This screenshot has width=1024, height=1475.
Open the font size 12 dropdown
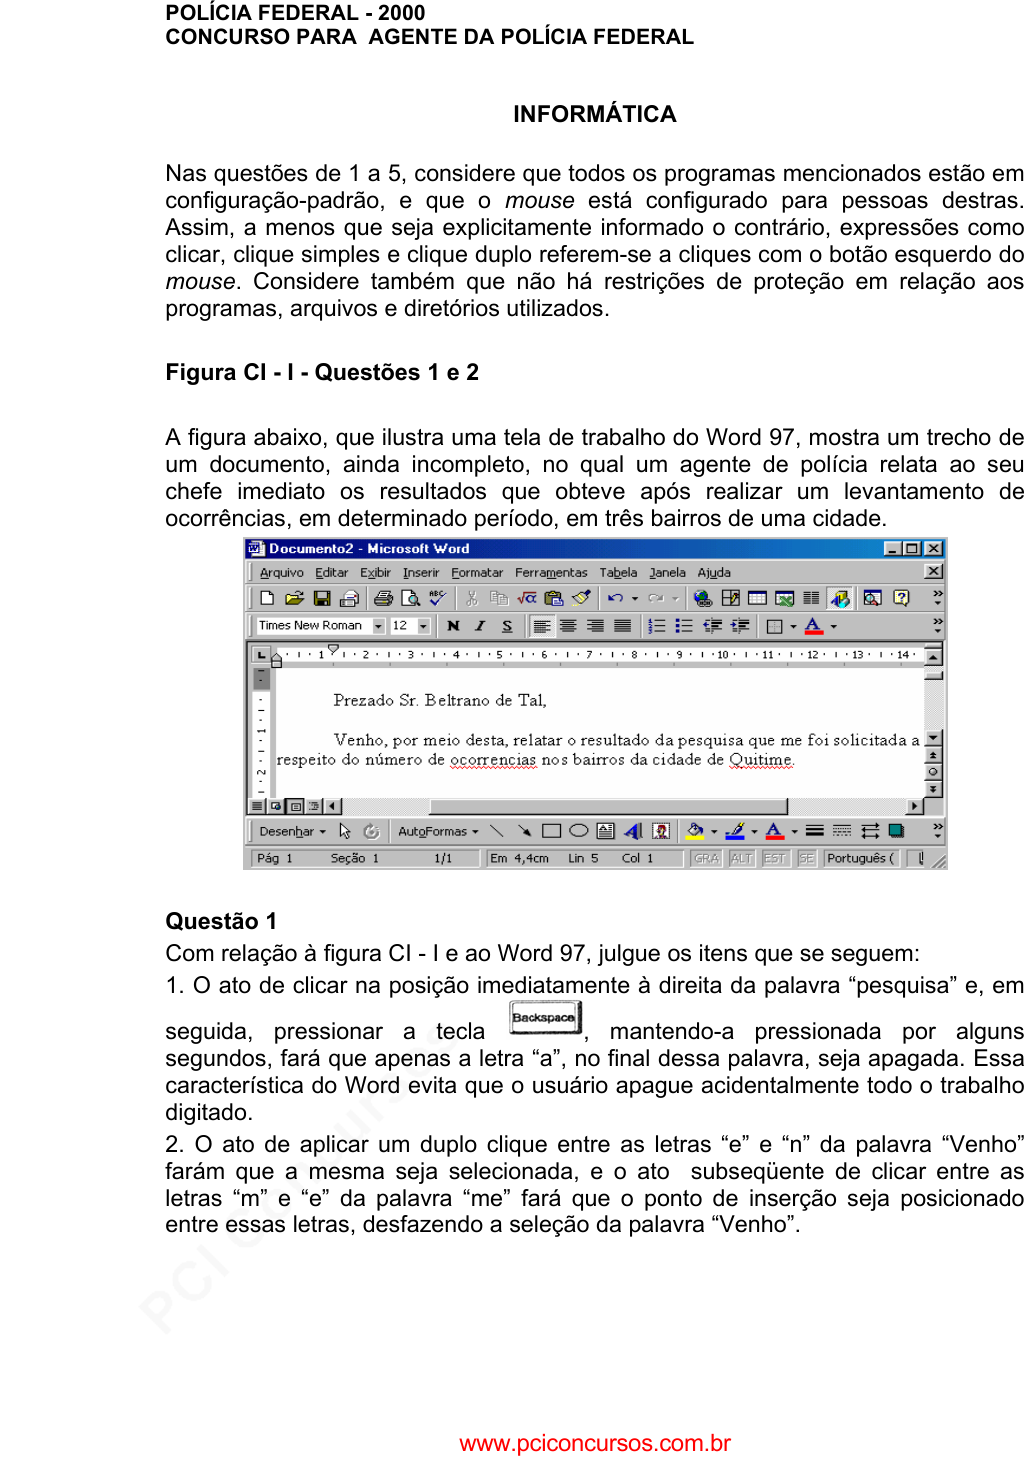(424, 626)
